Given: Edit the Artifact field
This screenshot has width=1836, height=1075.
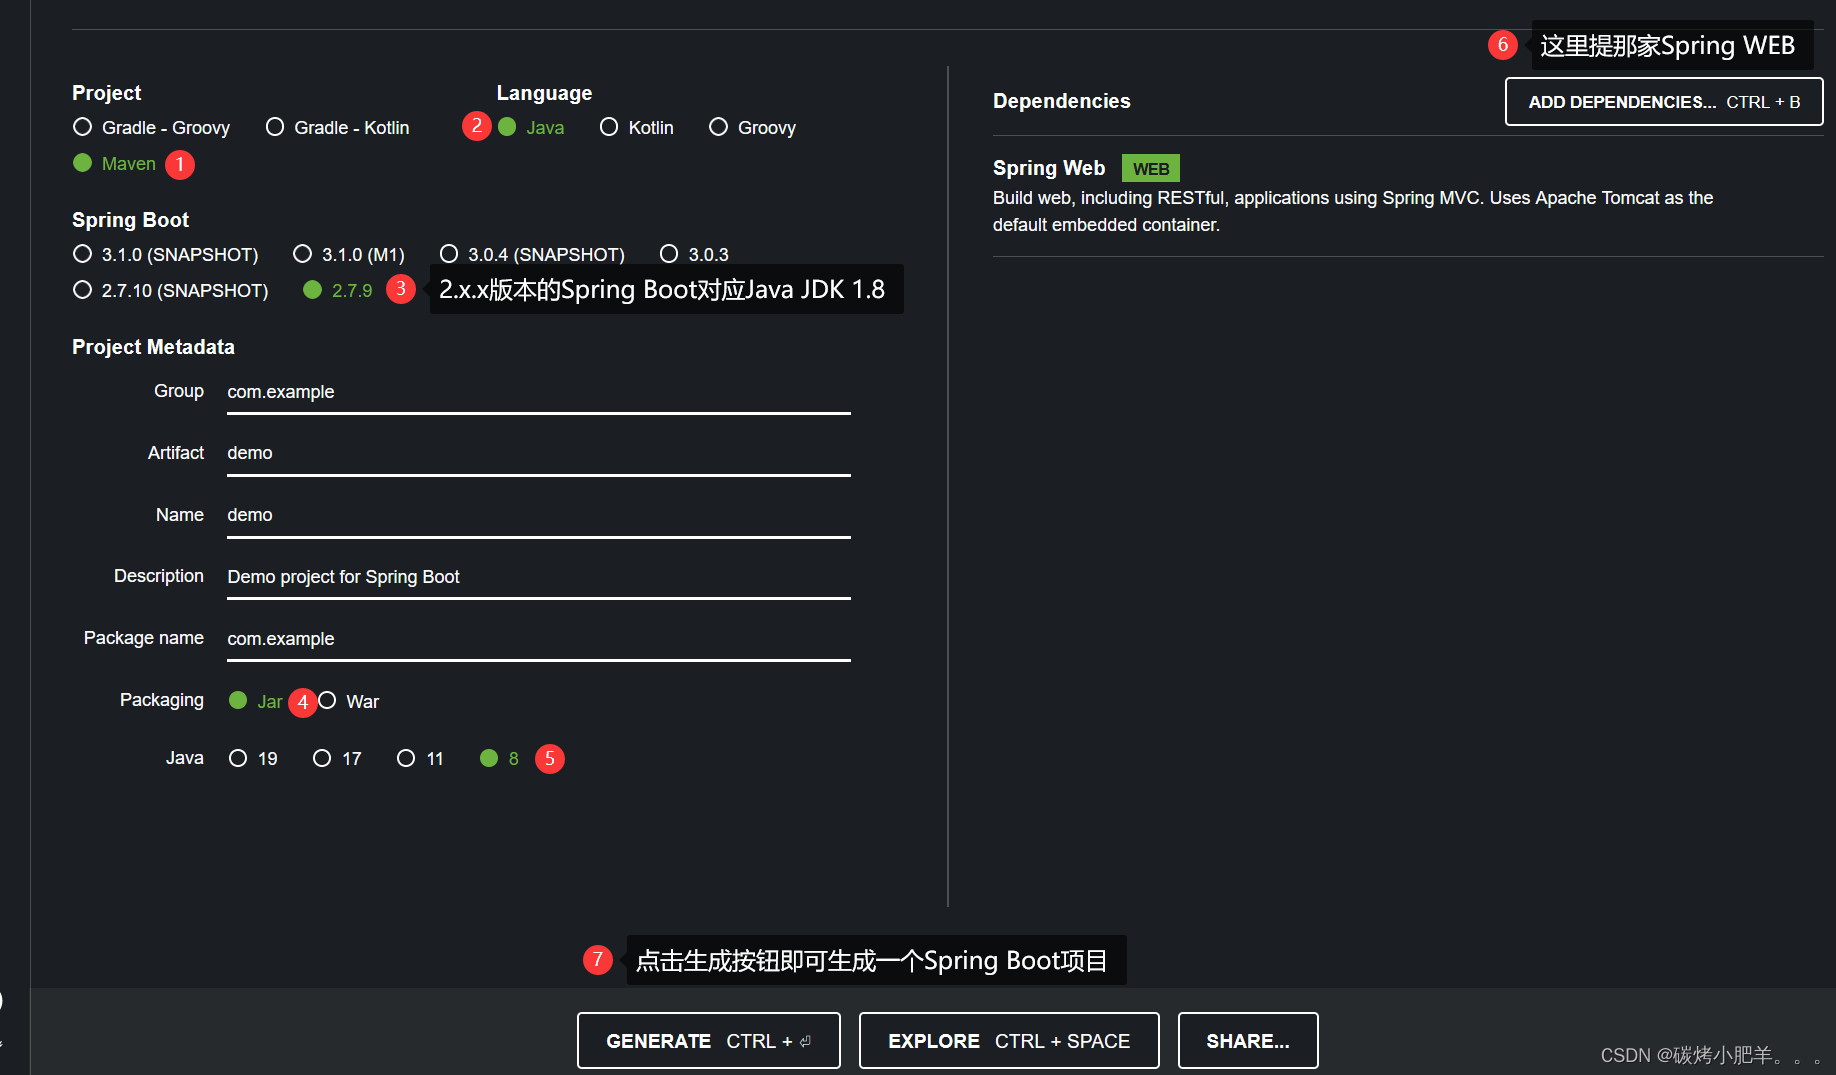Looking at the screenshot, I should pos(539,454).
